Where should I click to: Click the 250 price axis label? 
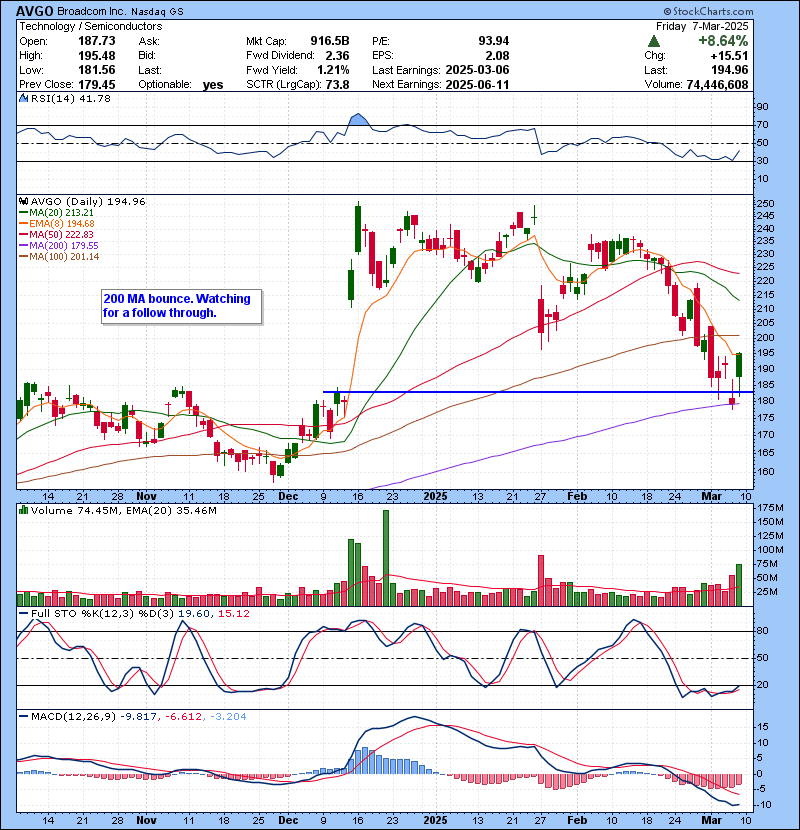766,203
